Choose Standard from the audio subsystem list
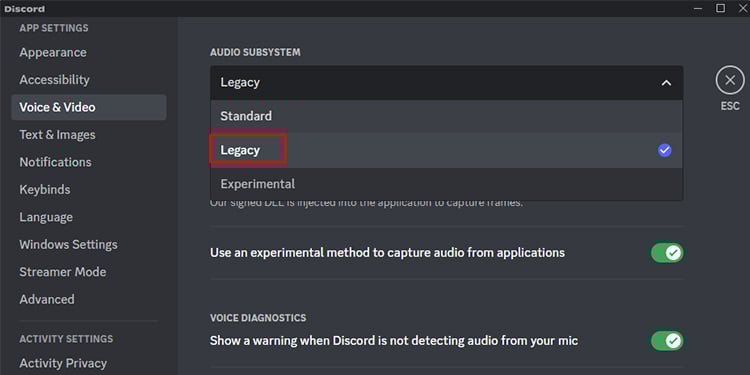This screenshot has height=375, width=750. (446, 116)
